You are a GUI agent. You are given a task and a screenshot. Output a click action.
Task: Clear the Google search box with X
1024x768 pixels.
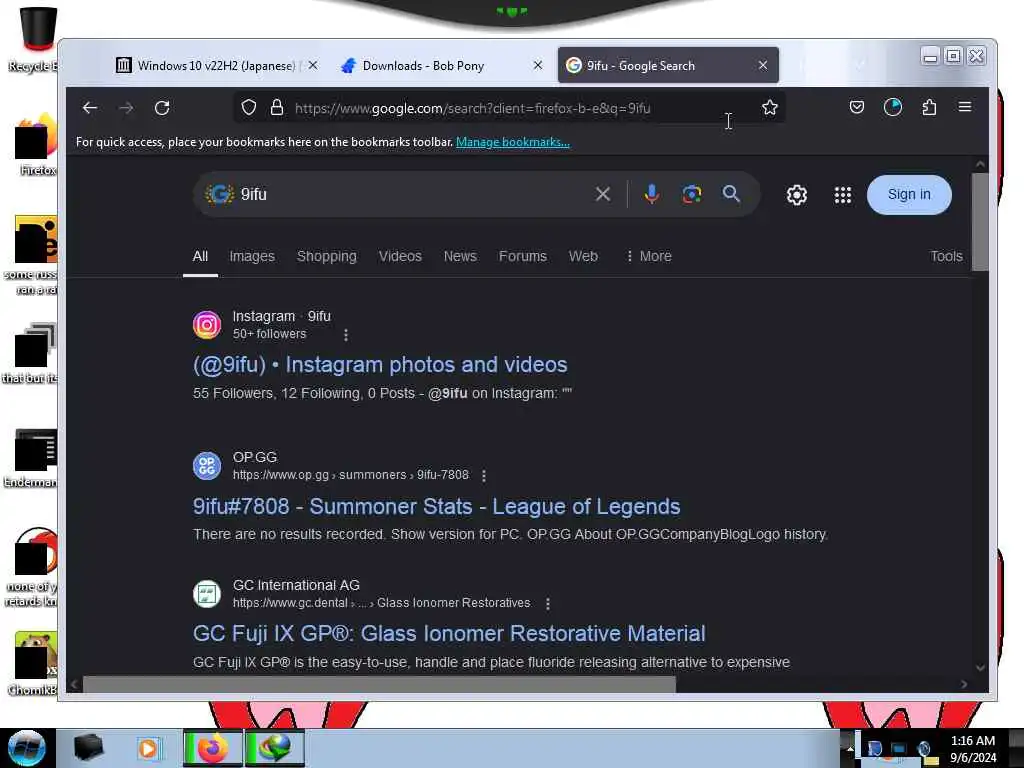coord(603,194)
